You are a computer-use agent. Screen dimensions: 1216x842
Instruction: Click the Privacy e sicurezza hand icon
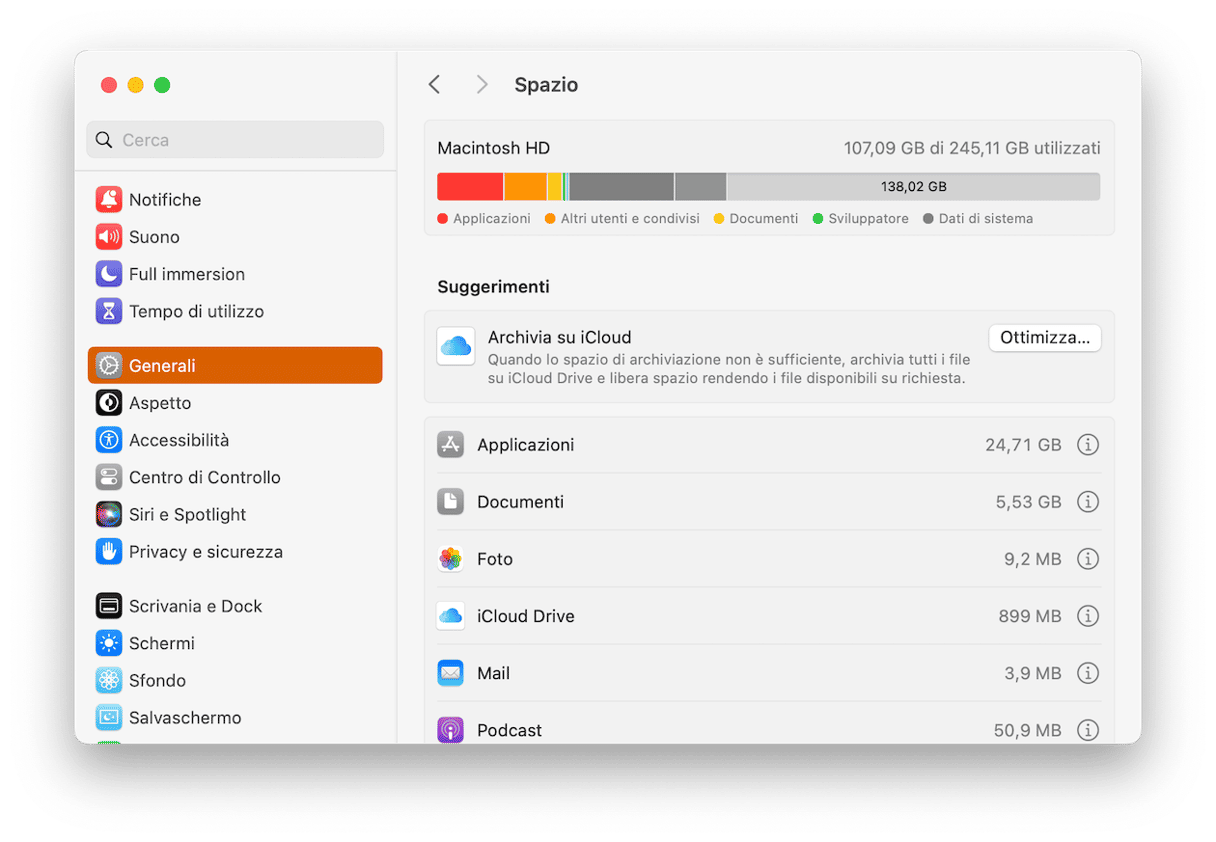click(x=109, y=551)
